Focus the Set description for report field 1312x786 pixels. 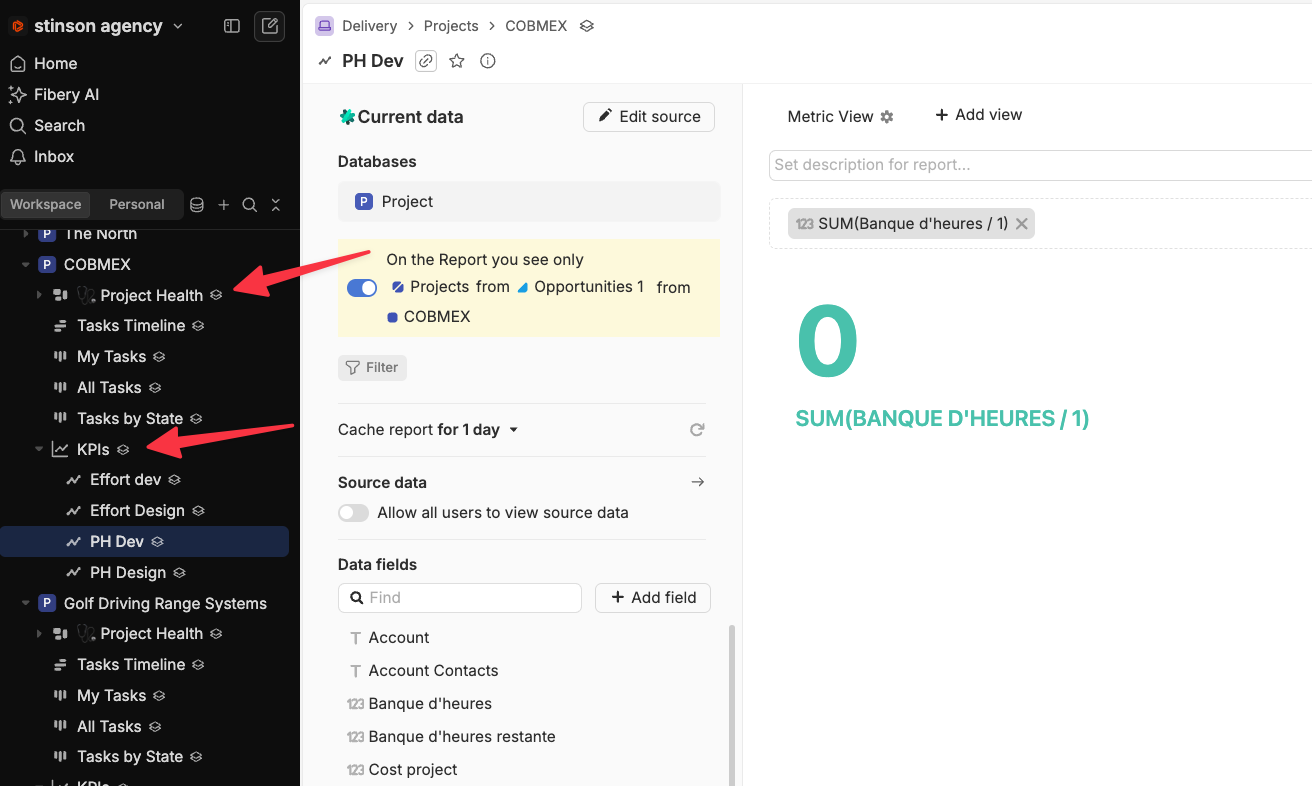[x=1040, y=165]
